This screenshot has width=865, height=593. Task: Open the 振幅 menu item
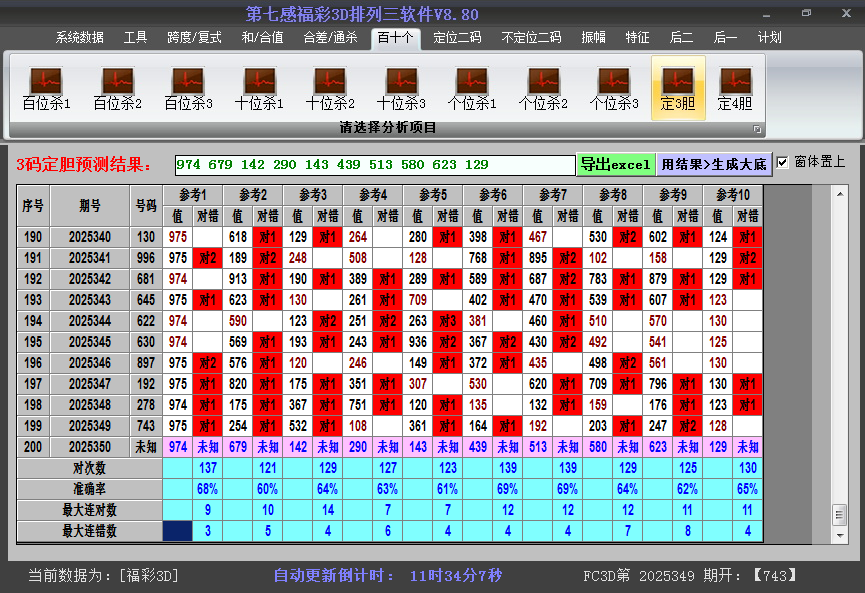[590, 37]
